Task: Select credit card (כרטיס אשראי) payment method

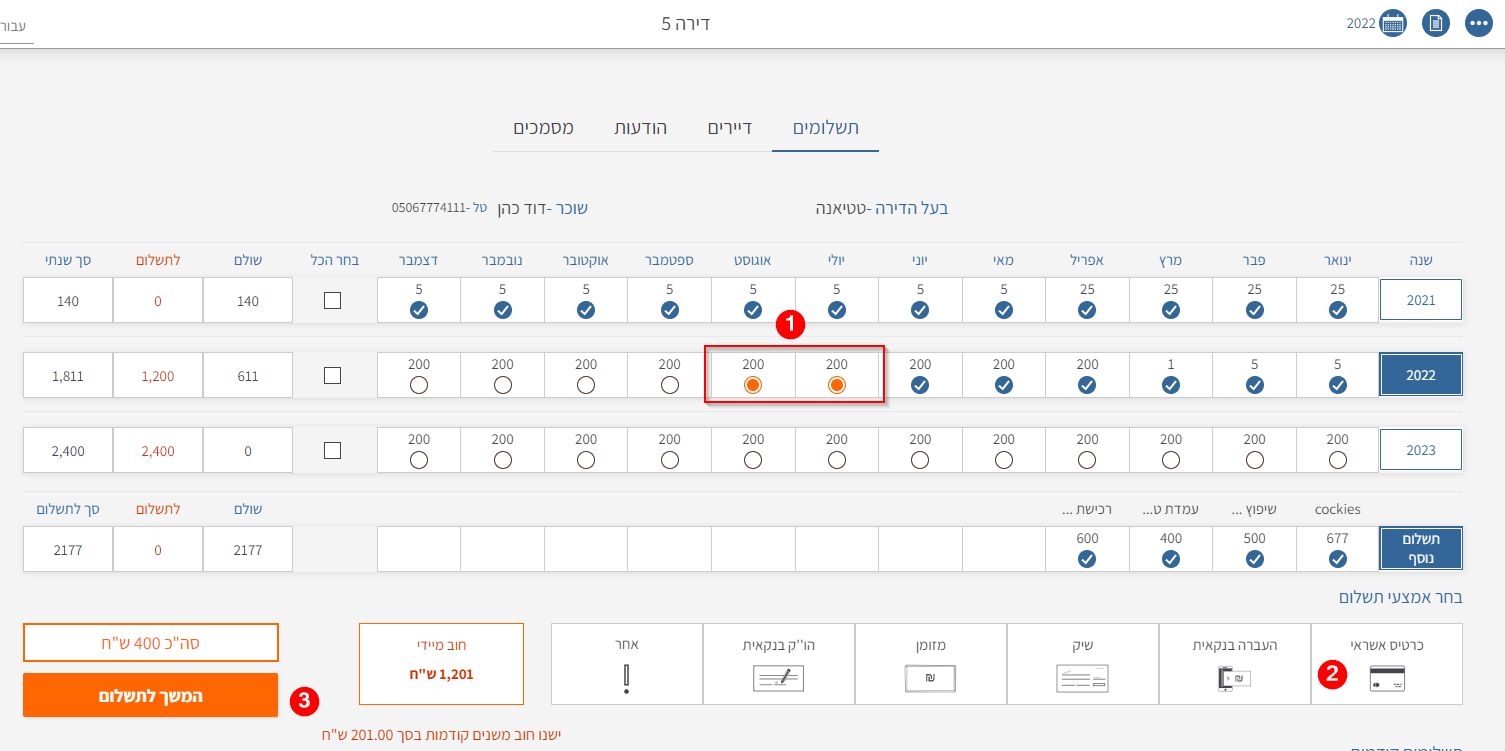Action: pyautogui.click(x=1386, y=664)
